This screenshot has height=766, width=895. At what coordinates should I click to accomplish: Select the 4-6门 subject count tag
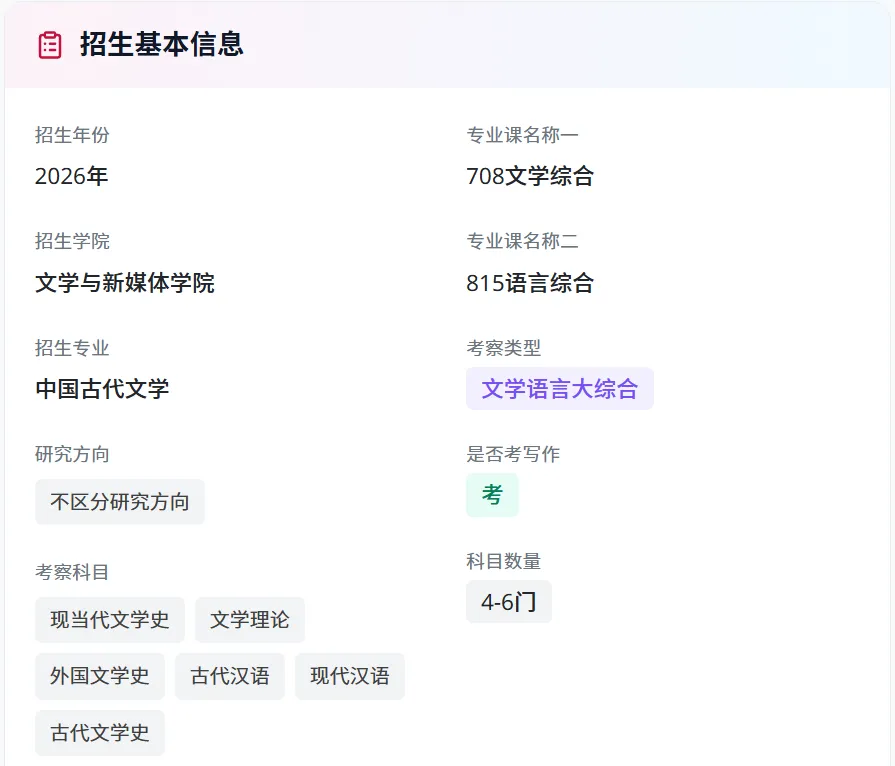click(509, 602)
